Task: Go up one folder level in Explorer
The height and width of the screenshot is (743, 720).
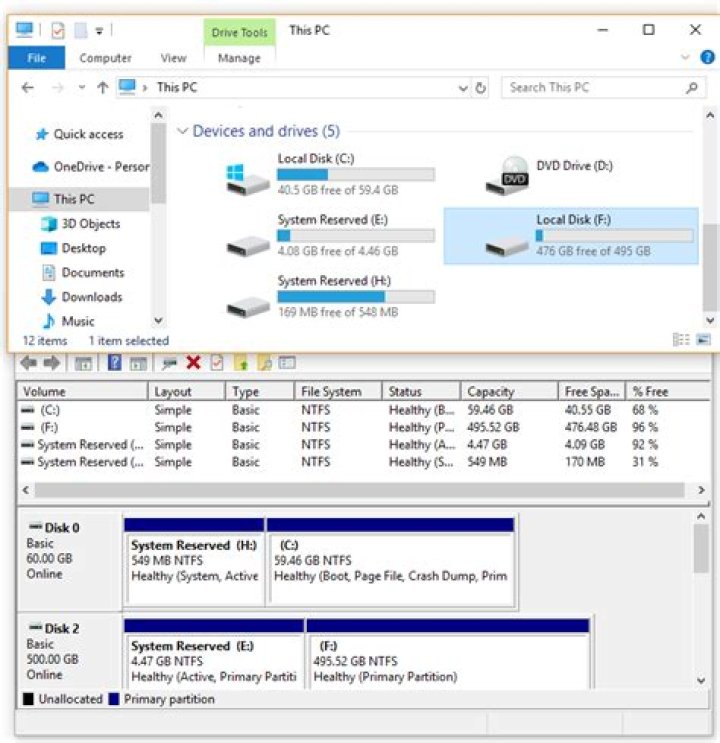Action: 102,88
